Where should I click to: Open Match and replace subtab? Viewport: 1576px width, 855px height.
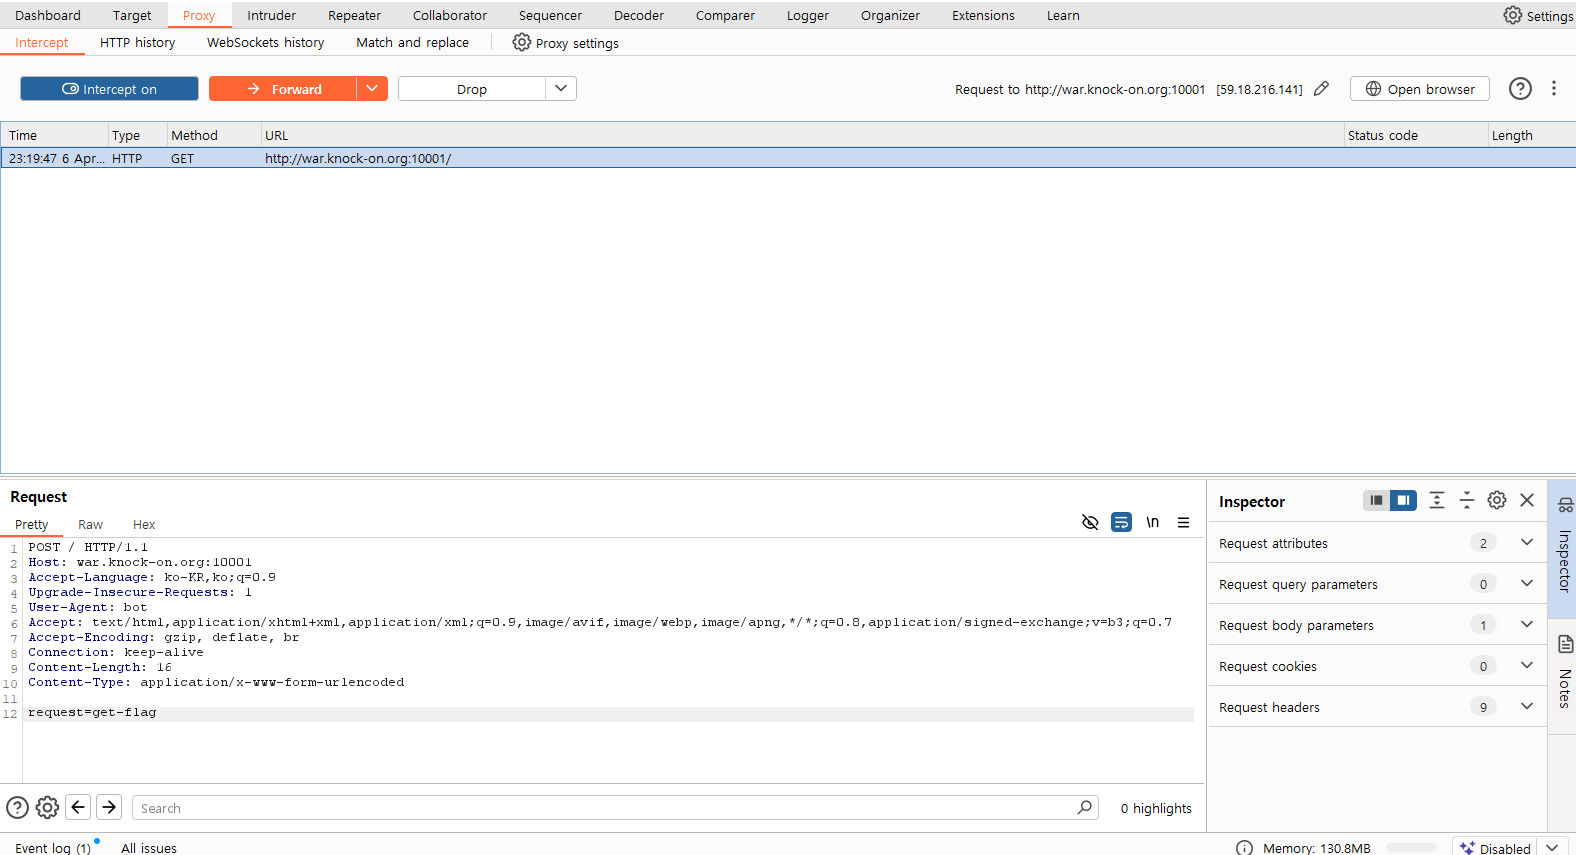(x=412, y=42)
